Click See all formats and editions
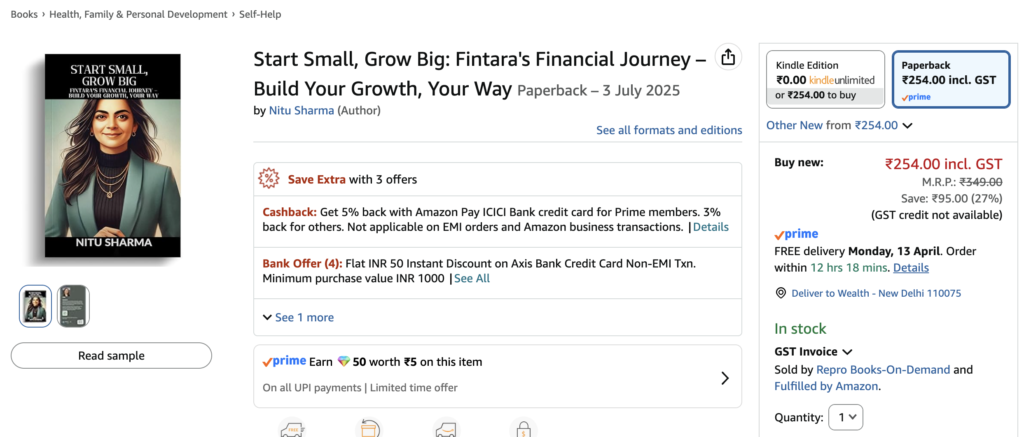The width and height of the screenshot is (1024, 437). tap(669, 130)
